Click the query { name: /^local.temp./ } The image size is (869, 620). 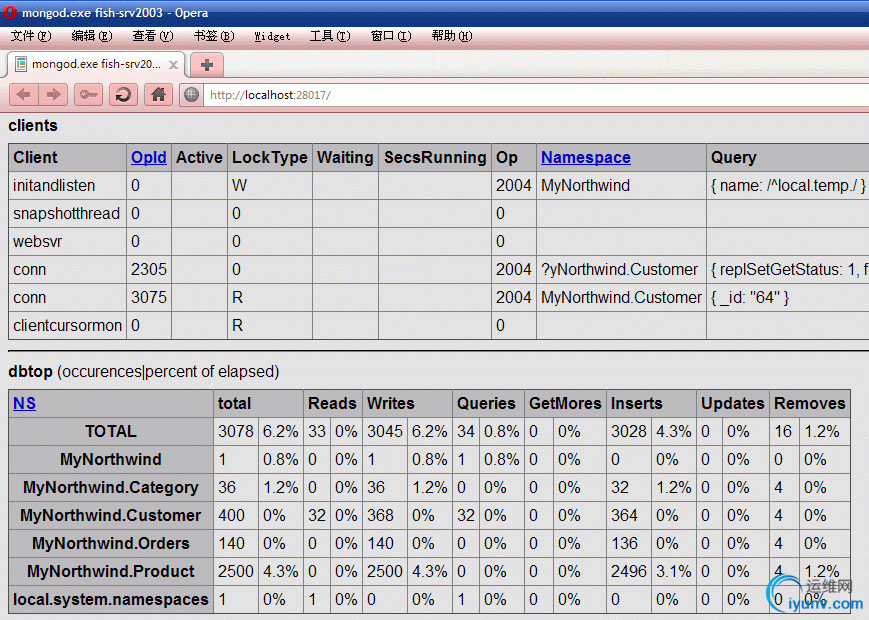pyautogui.click(x=788, y=186)
